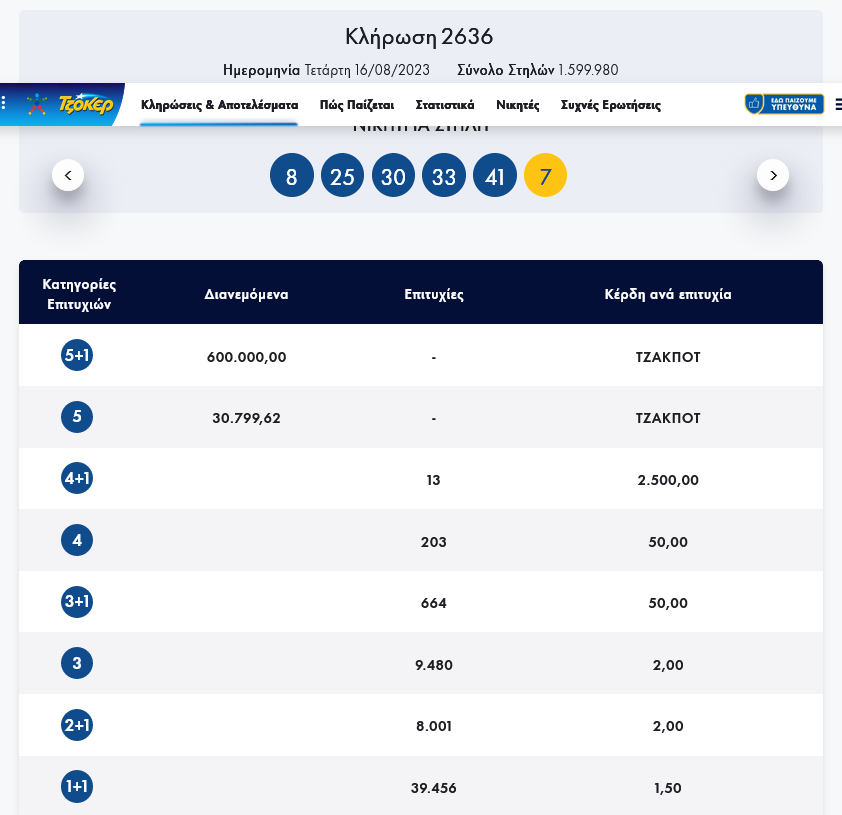Click the 4+1 category badge
Image resolution: width=842 pixels, height=815 pixels.
coord(77,479)
